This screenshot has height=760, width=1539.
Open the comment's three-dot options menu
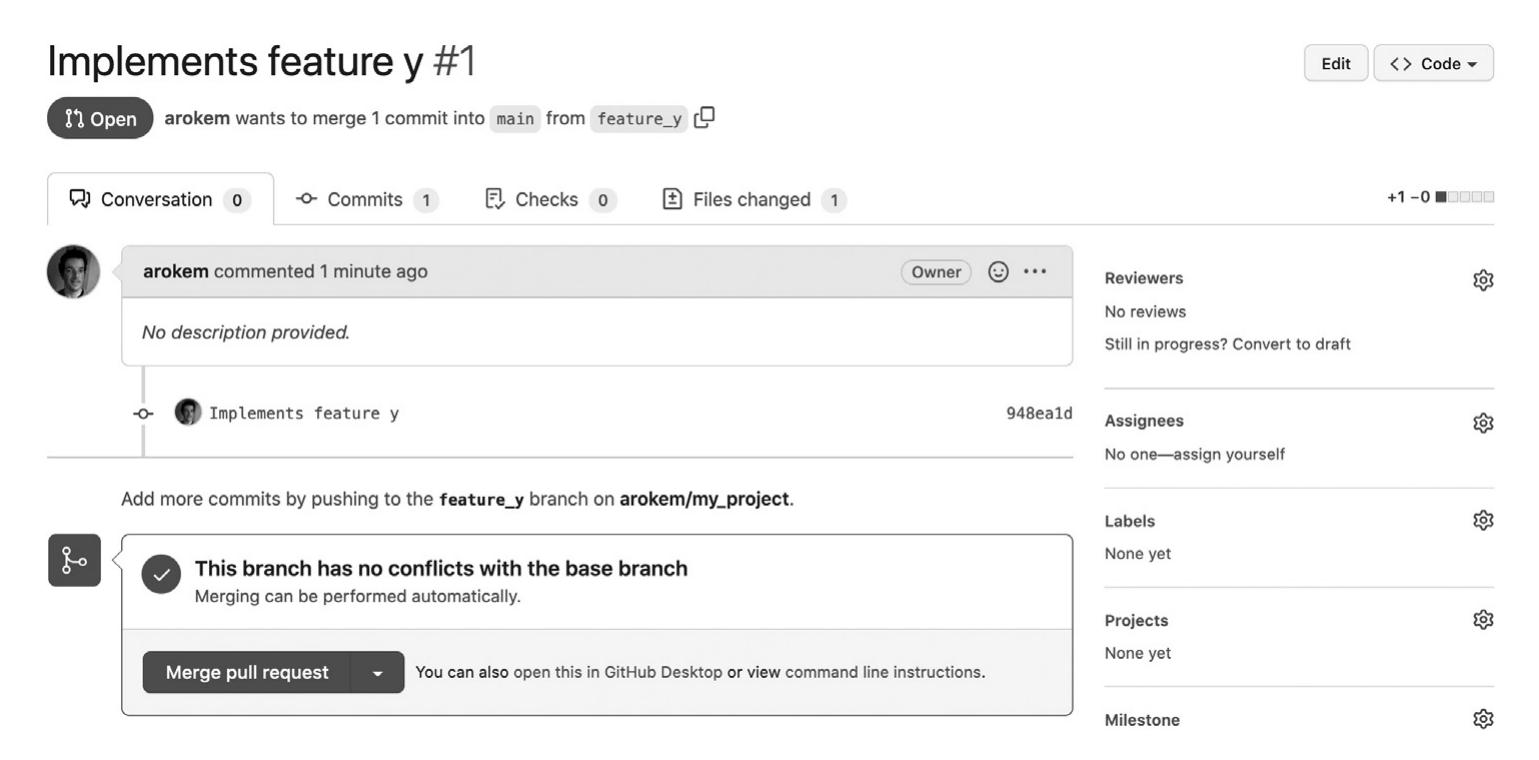pos(1035,272)
